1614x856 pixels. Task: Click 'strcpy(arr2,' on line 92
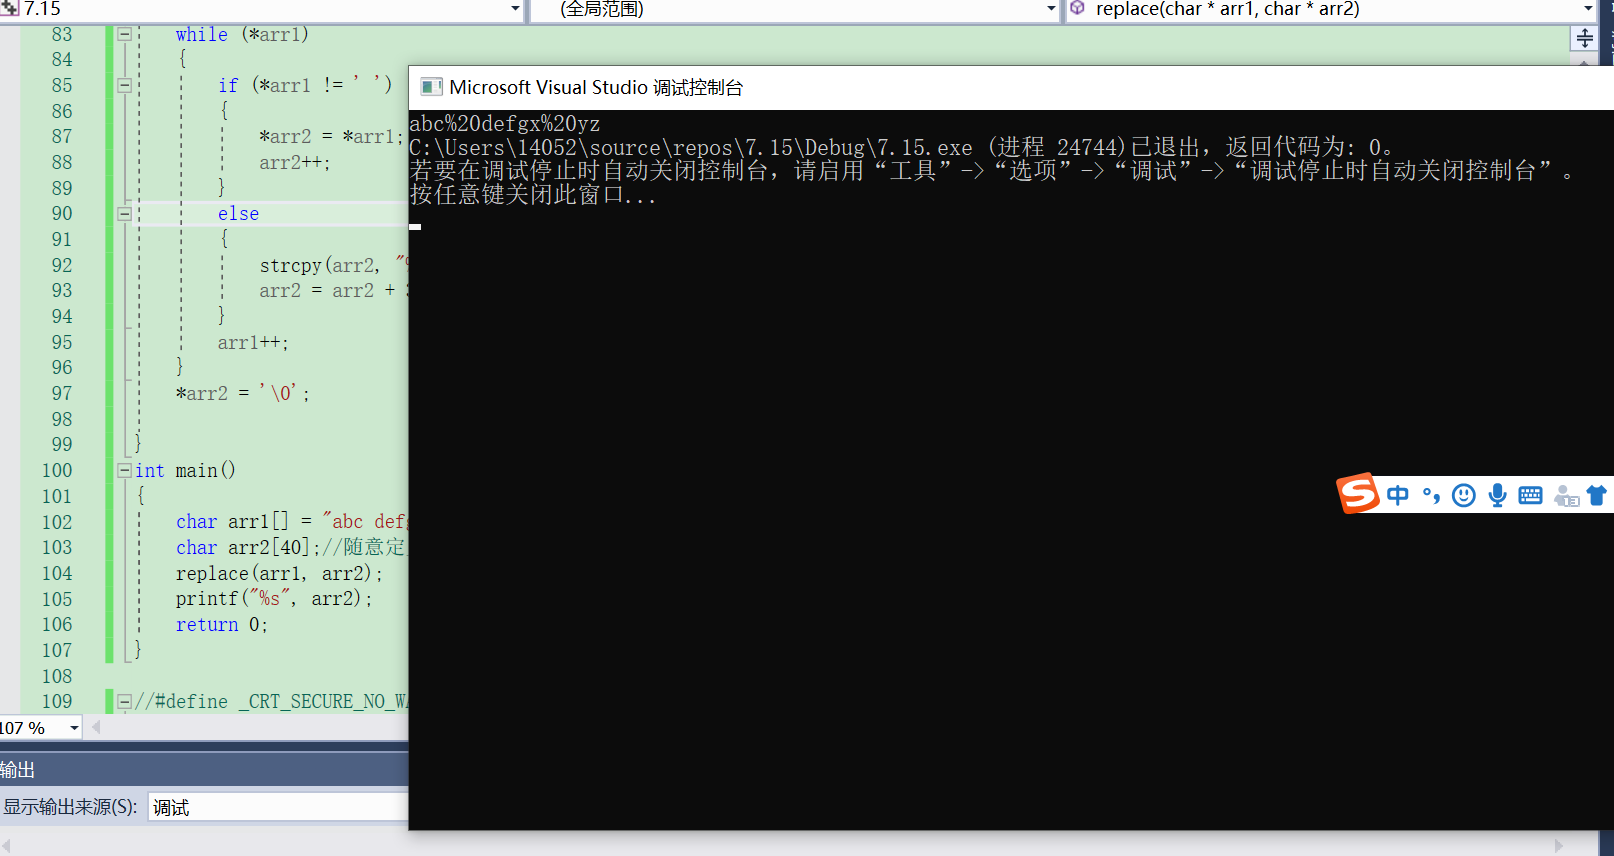tap(320, 265)
